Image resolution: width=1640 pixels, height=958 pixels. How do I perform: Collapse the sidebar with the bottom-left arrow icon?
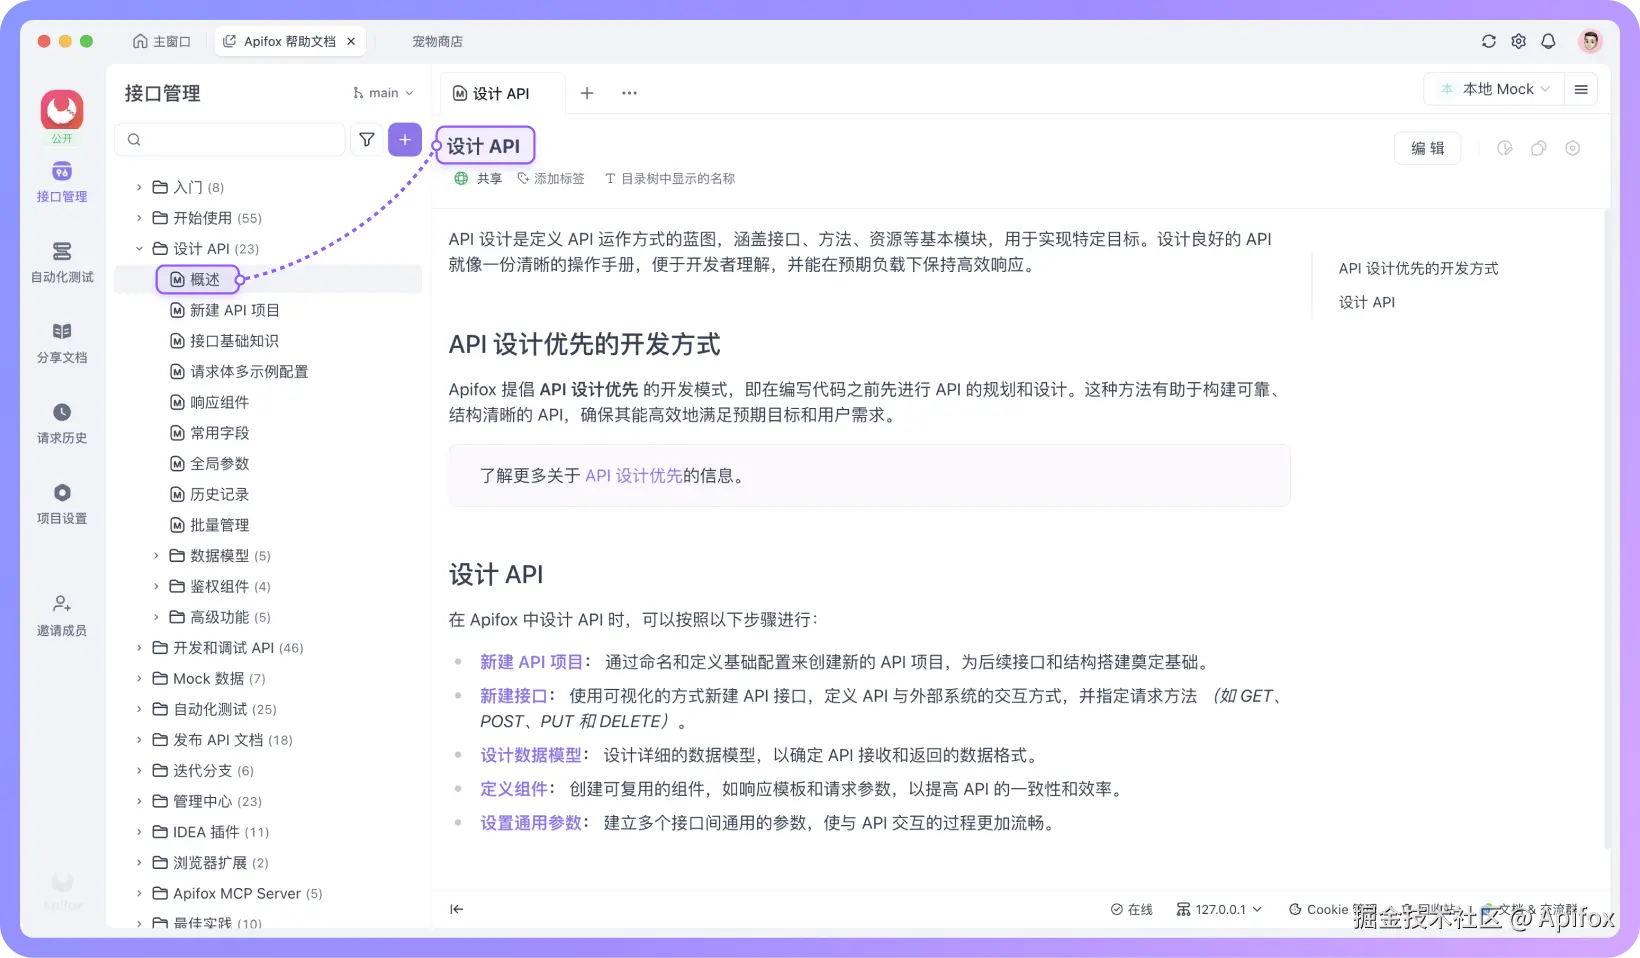point(457,909)
